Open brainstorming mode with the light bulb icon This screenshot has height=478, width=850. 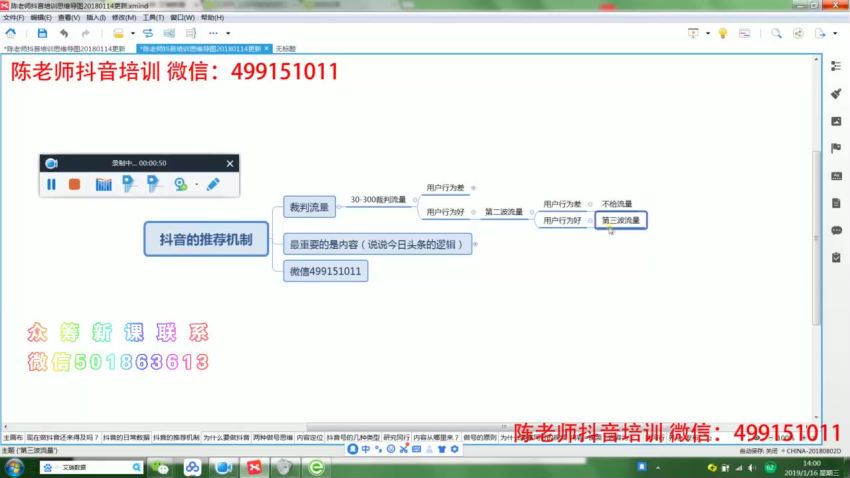[x=723, y=34]
